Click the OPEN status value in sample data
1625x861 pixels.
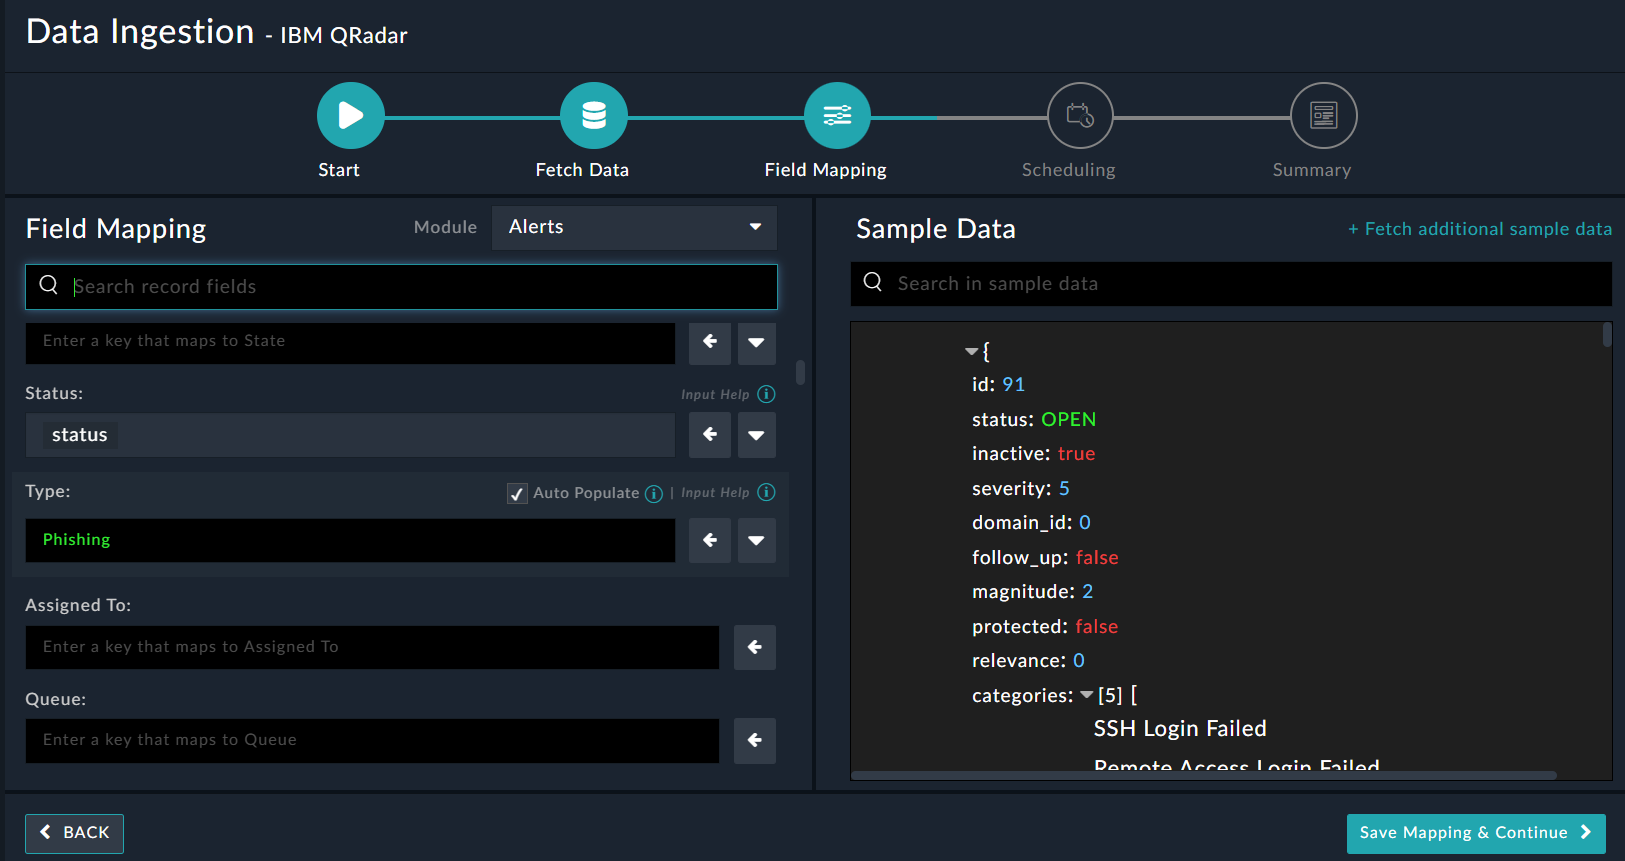(1069, 419)
